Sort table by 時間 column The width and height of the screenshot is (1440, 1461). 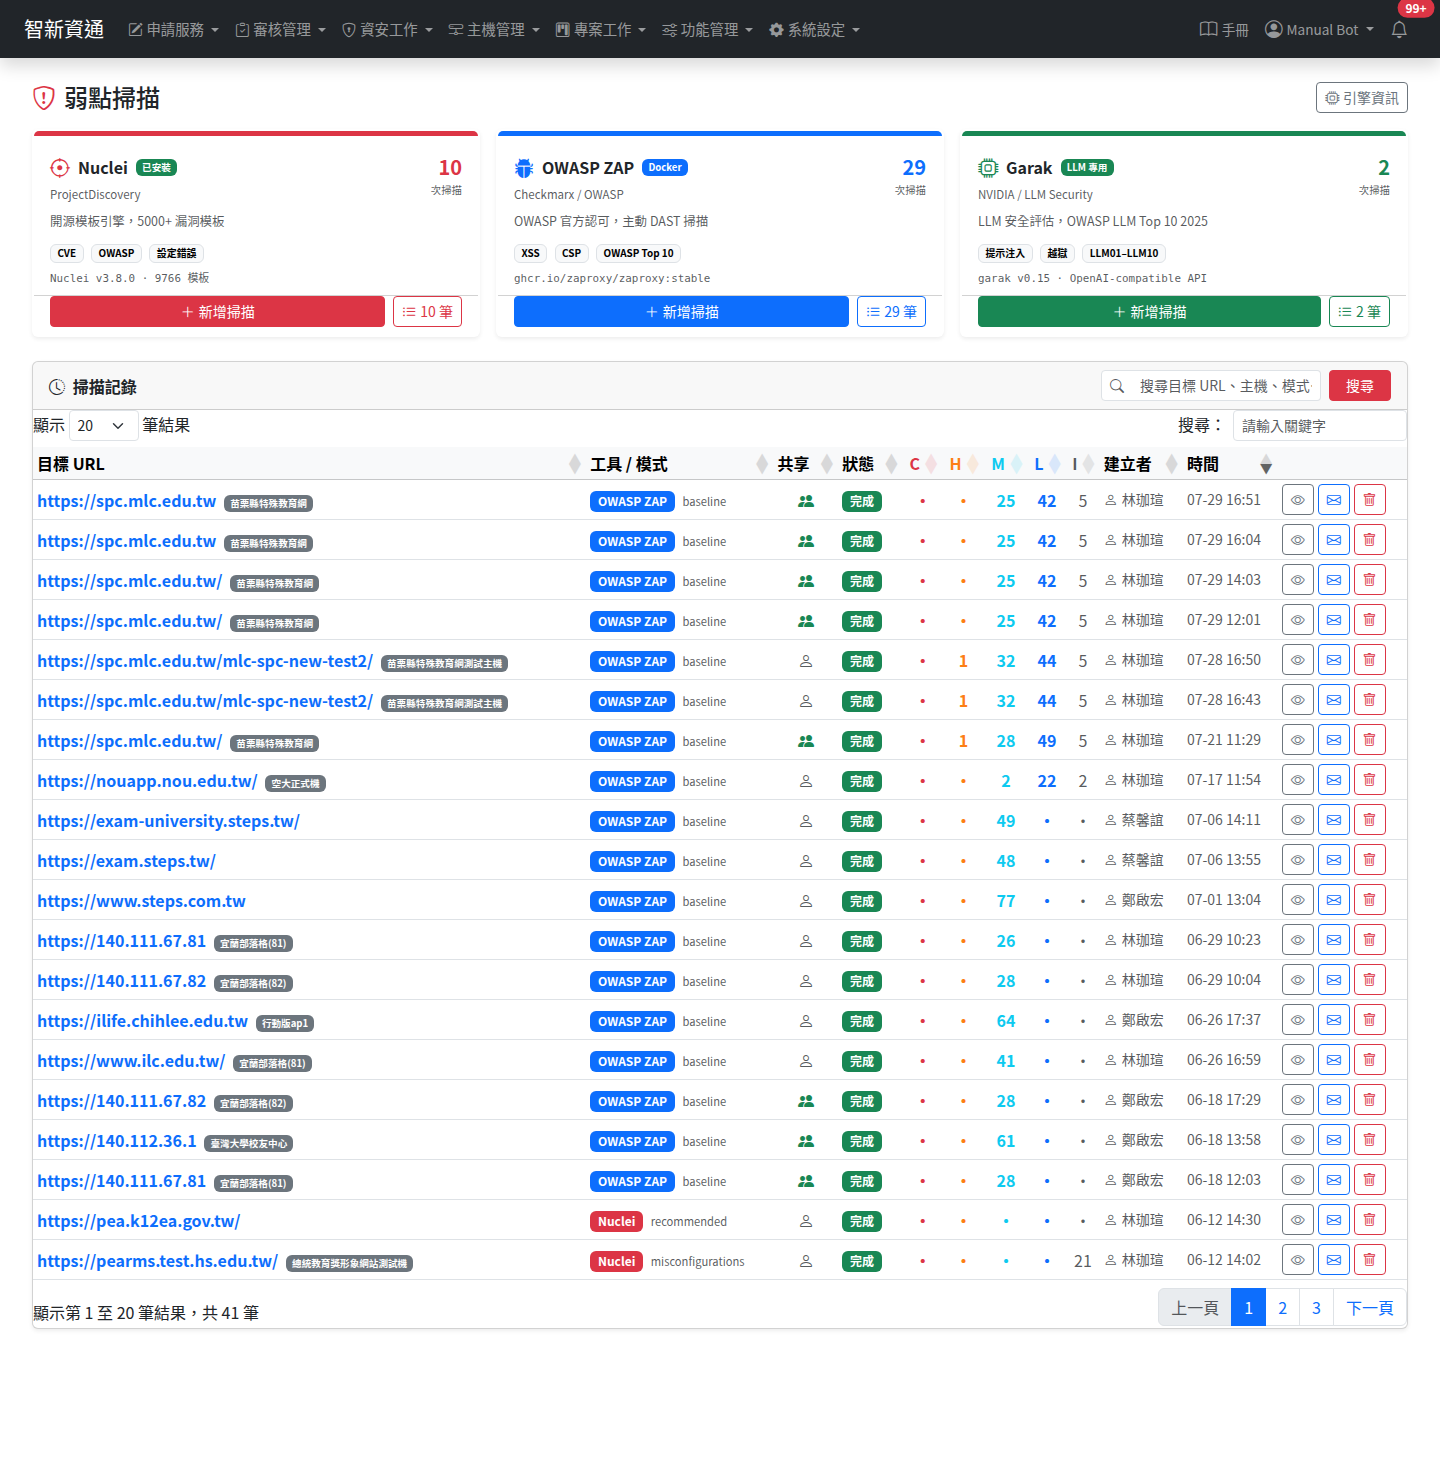click(x=1229, y=464)
